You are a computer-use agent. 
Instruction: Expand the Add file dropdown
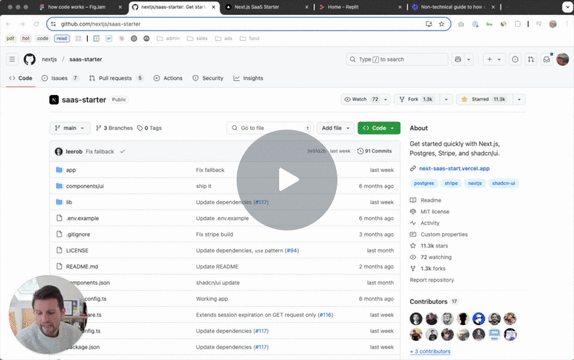click(336, 128)
